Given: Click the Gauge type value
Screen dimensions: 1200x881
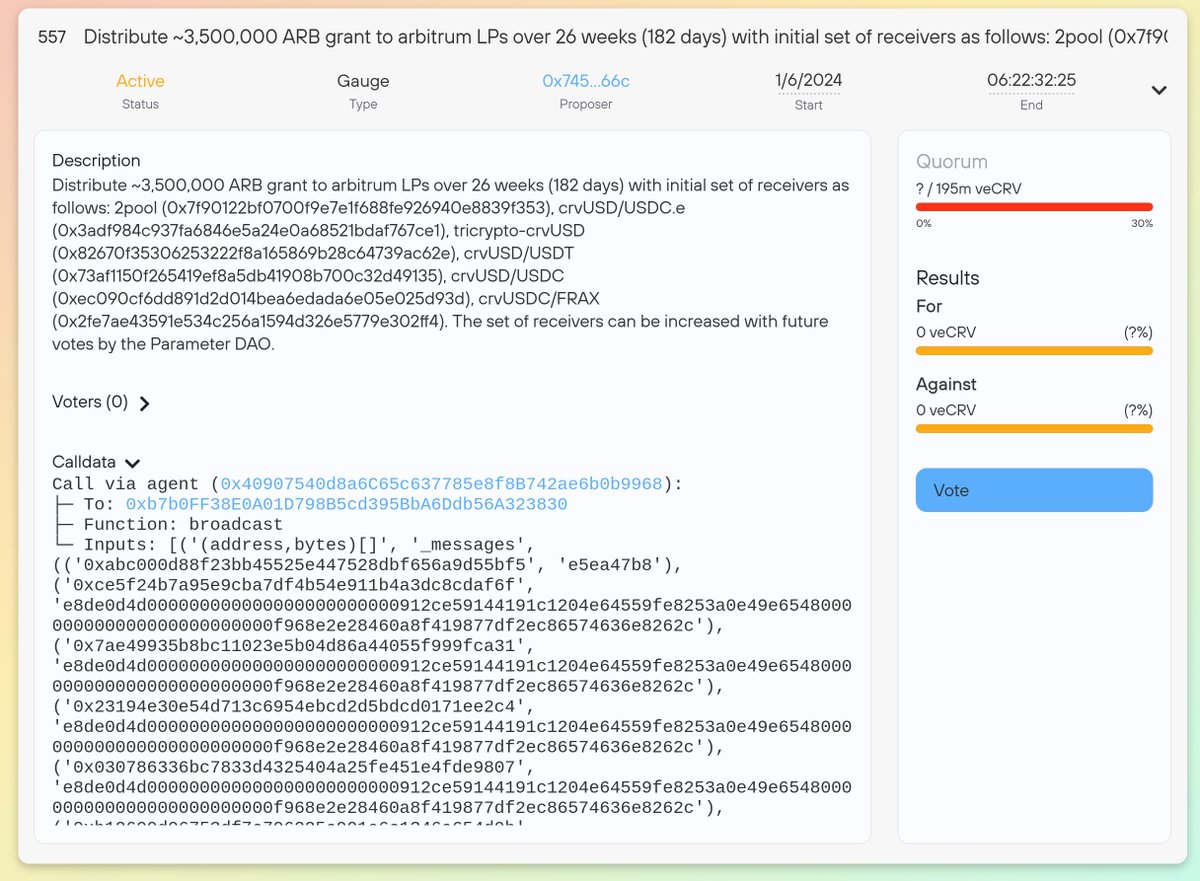Looking at the screenshot, I should coord(363,81).
